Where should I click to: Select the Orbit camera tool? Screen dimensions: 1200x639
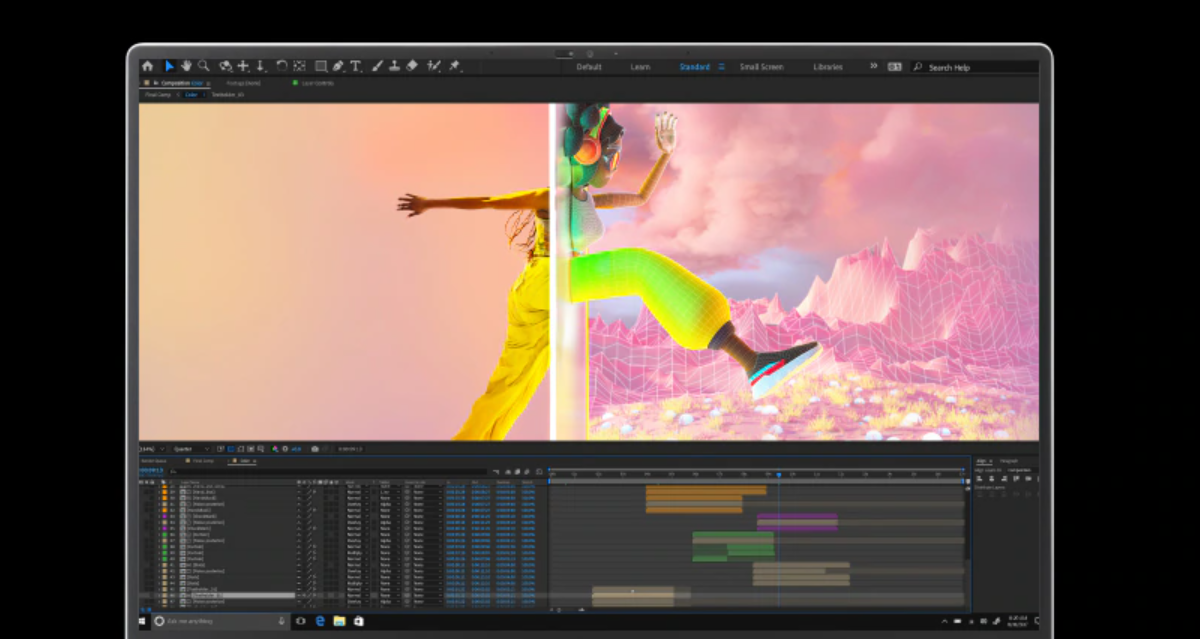tap(226, 66)
